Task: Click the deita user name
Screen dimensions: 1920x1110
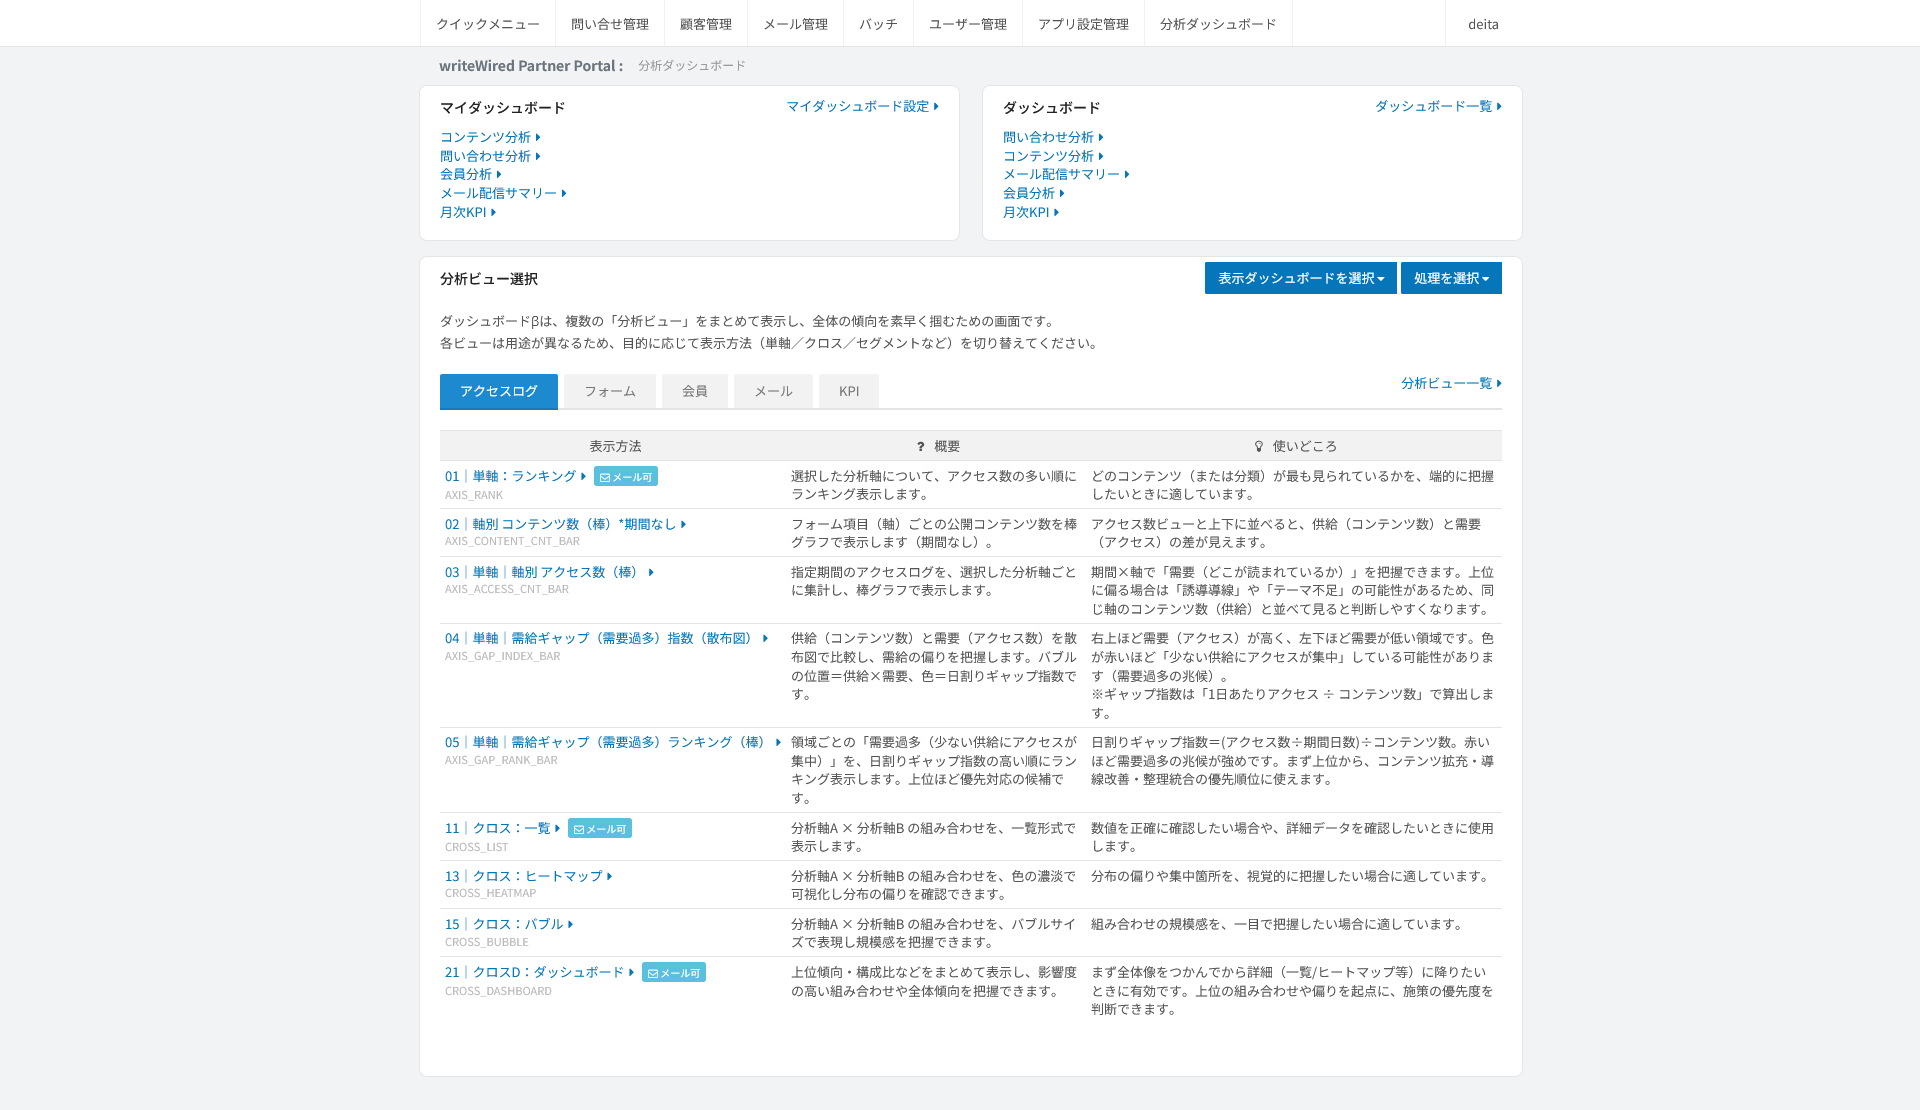Action: (1483, 24)
